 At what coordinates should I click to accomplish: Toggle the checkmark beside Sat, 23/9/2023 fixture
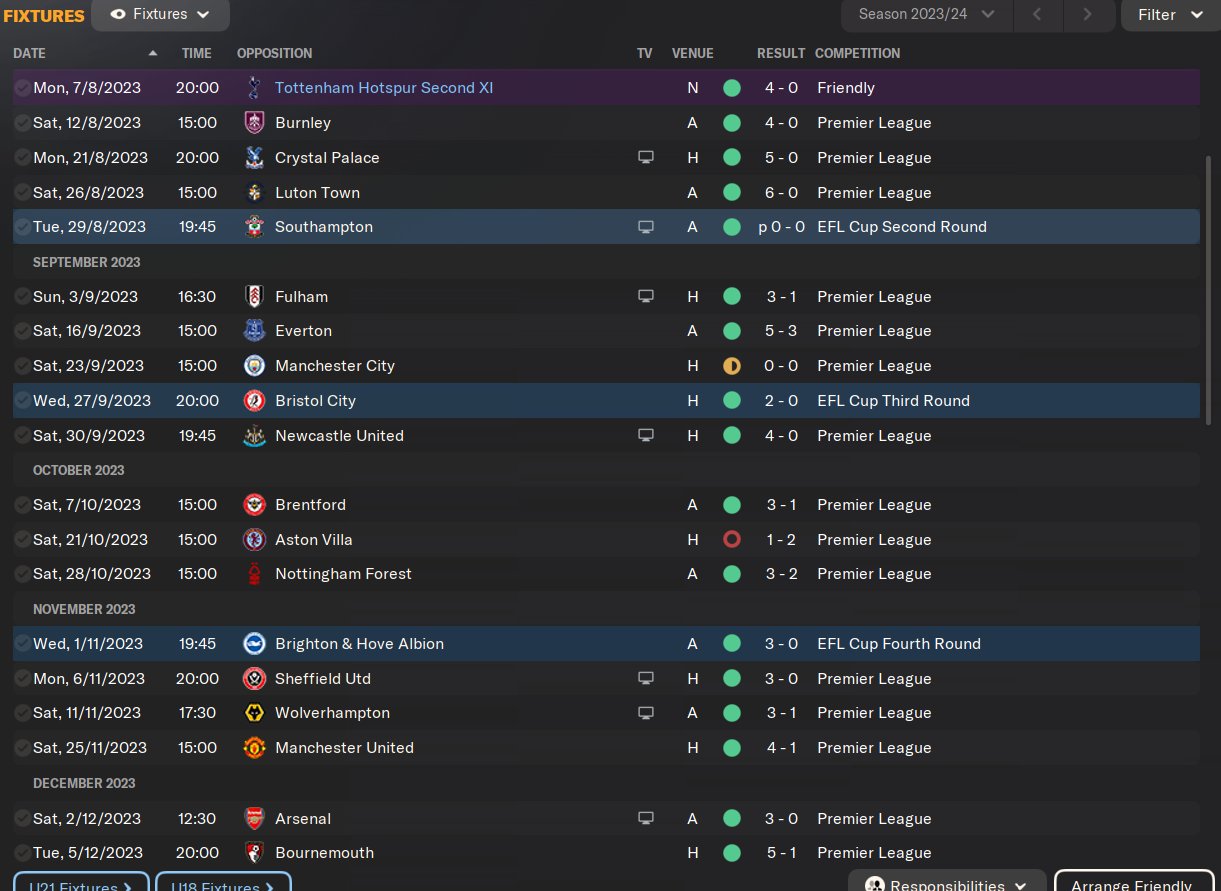(22, 366)
